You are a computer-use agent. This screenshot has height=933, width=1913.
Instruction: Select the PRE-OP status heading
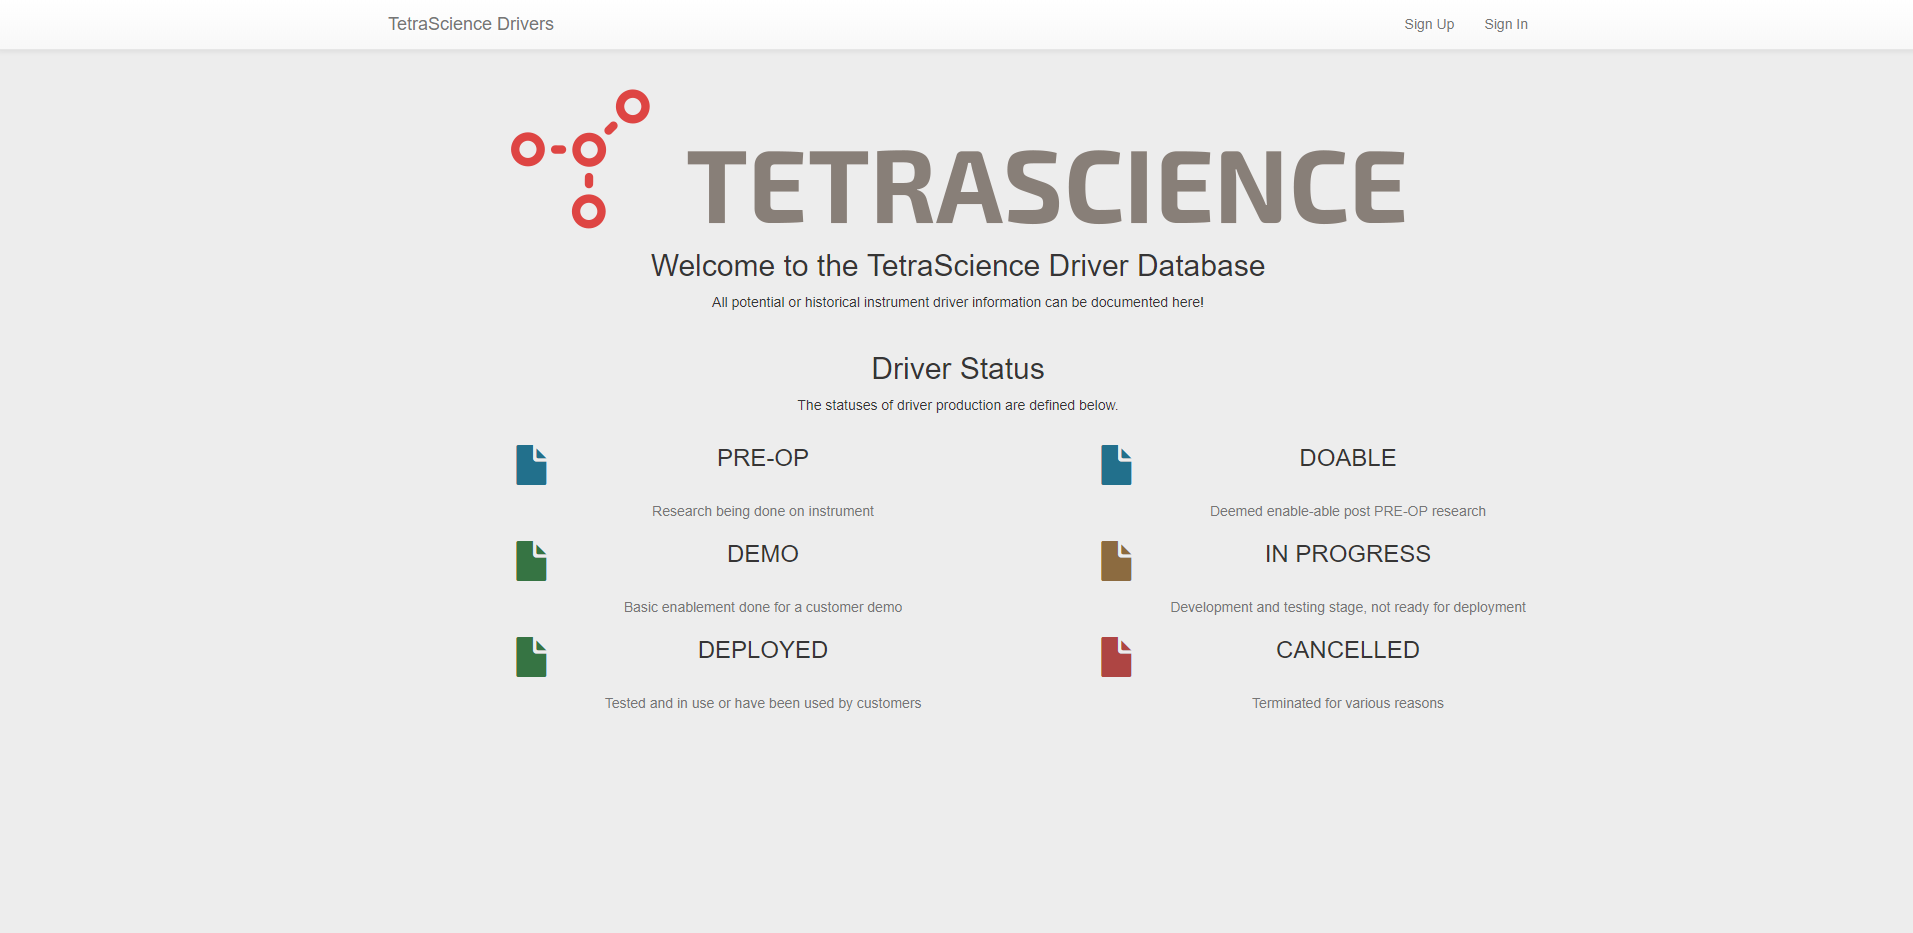[762, 458]
